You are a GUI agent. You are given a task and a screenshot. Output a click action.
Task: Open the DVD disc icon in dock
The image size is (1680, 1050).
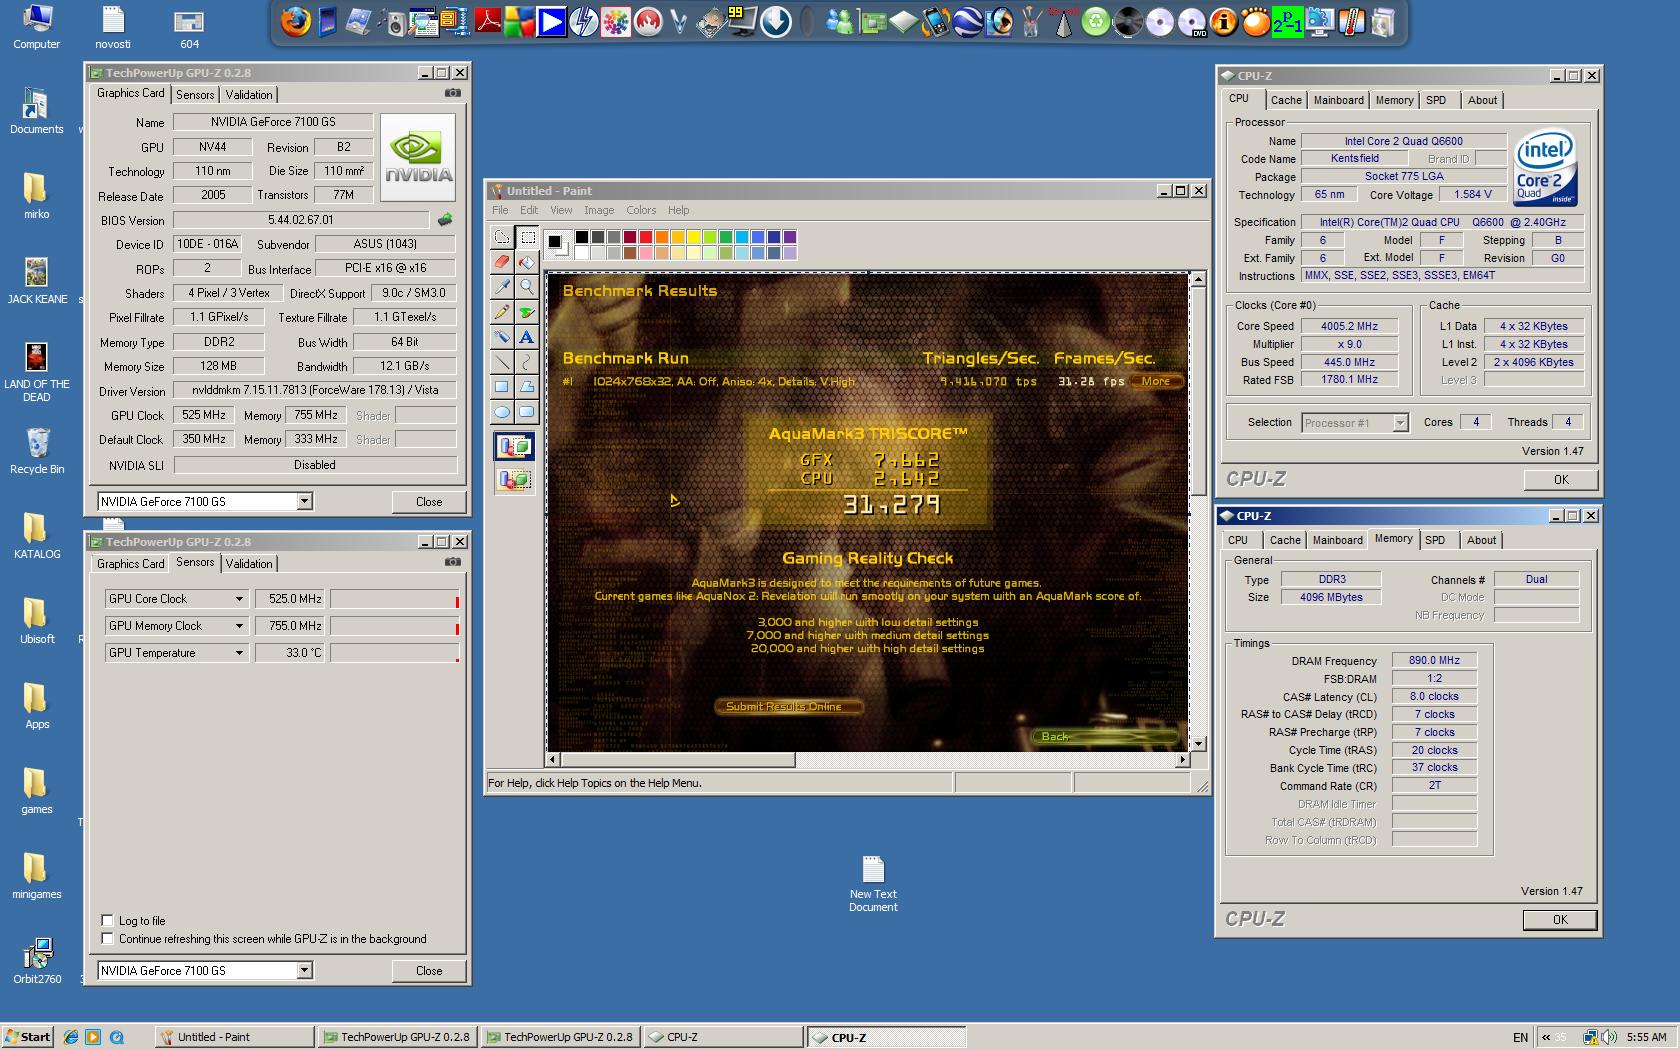[x=1191, y=22]
